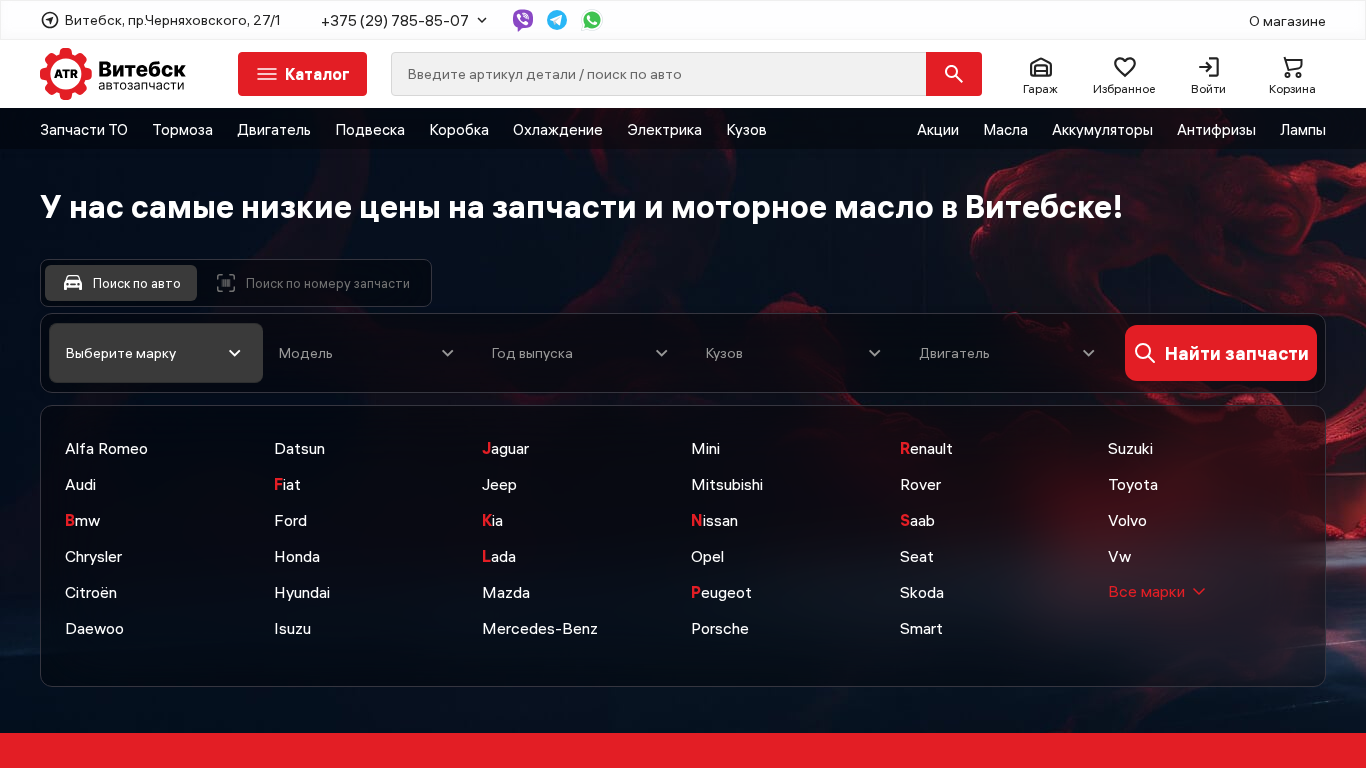Go to Лампы page
The height and width of the screenshot is (768, 1366).
pos(1303,129)
